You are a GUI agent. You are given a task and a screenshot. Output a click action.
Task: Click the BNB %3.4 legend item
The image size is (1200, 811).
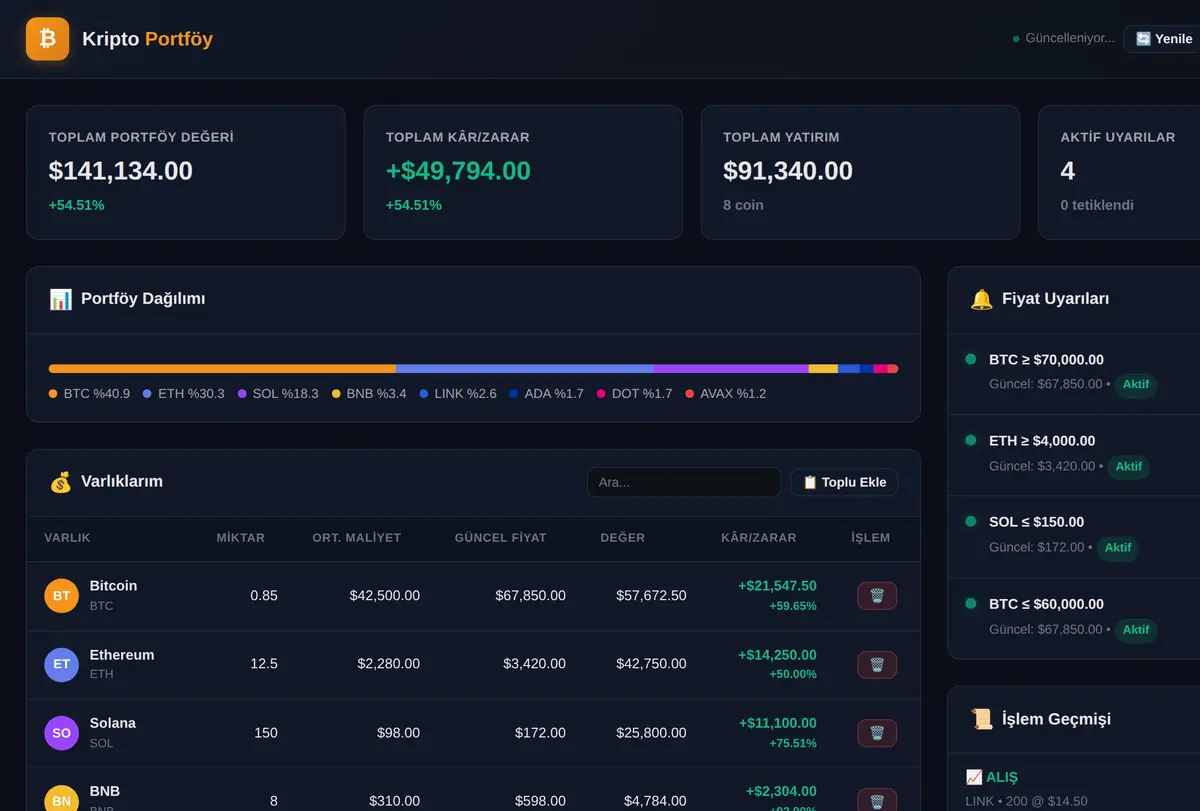click(369, 394)
